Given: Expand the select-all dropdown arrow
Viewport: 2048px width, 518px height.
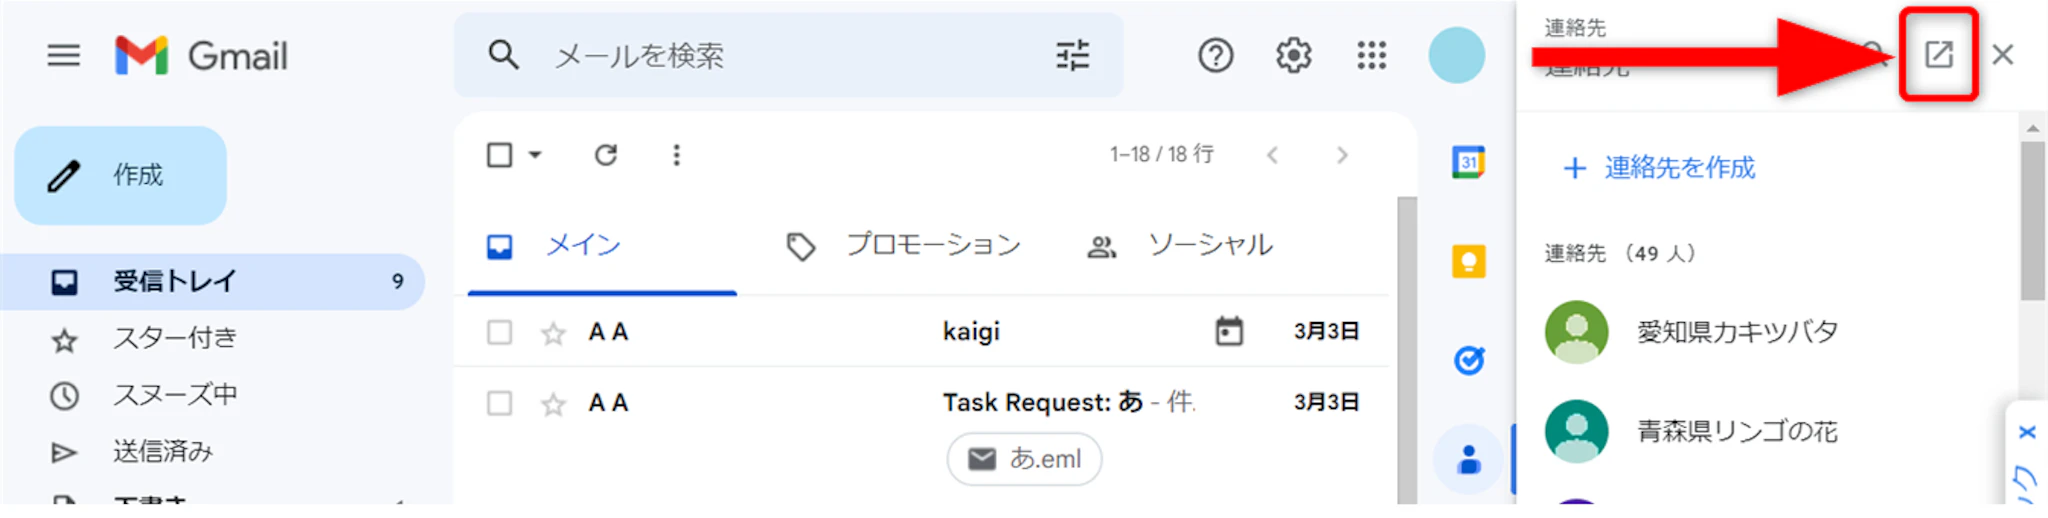Looking at the screenshot, I should tap(536, 155).
